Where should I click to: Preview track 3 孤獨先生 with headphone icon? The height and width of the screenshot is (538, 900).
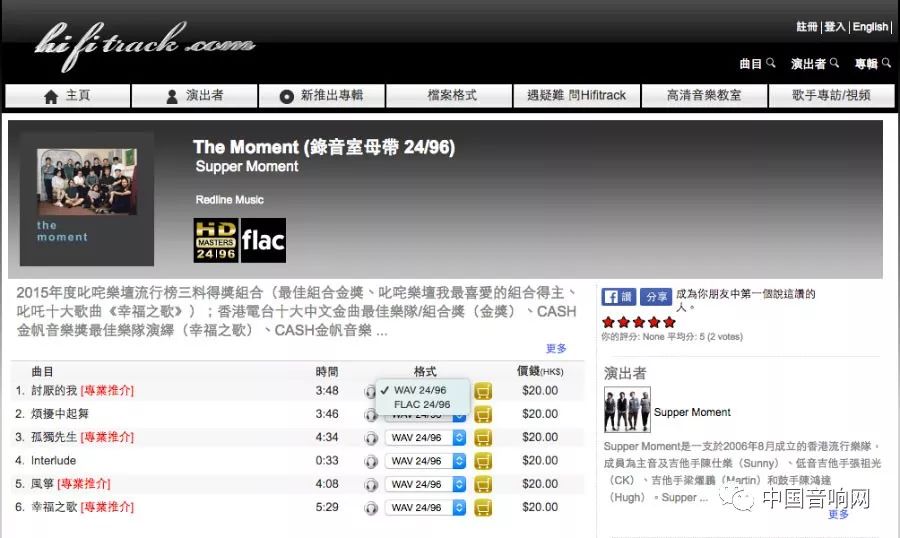(371, 438)
